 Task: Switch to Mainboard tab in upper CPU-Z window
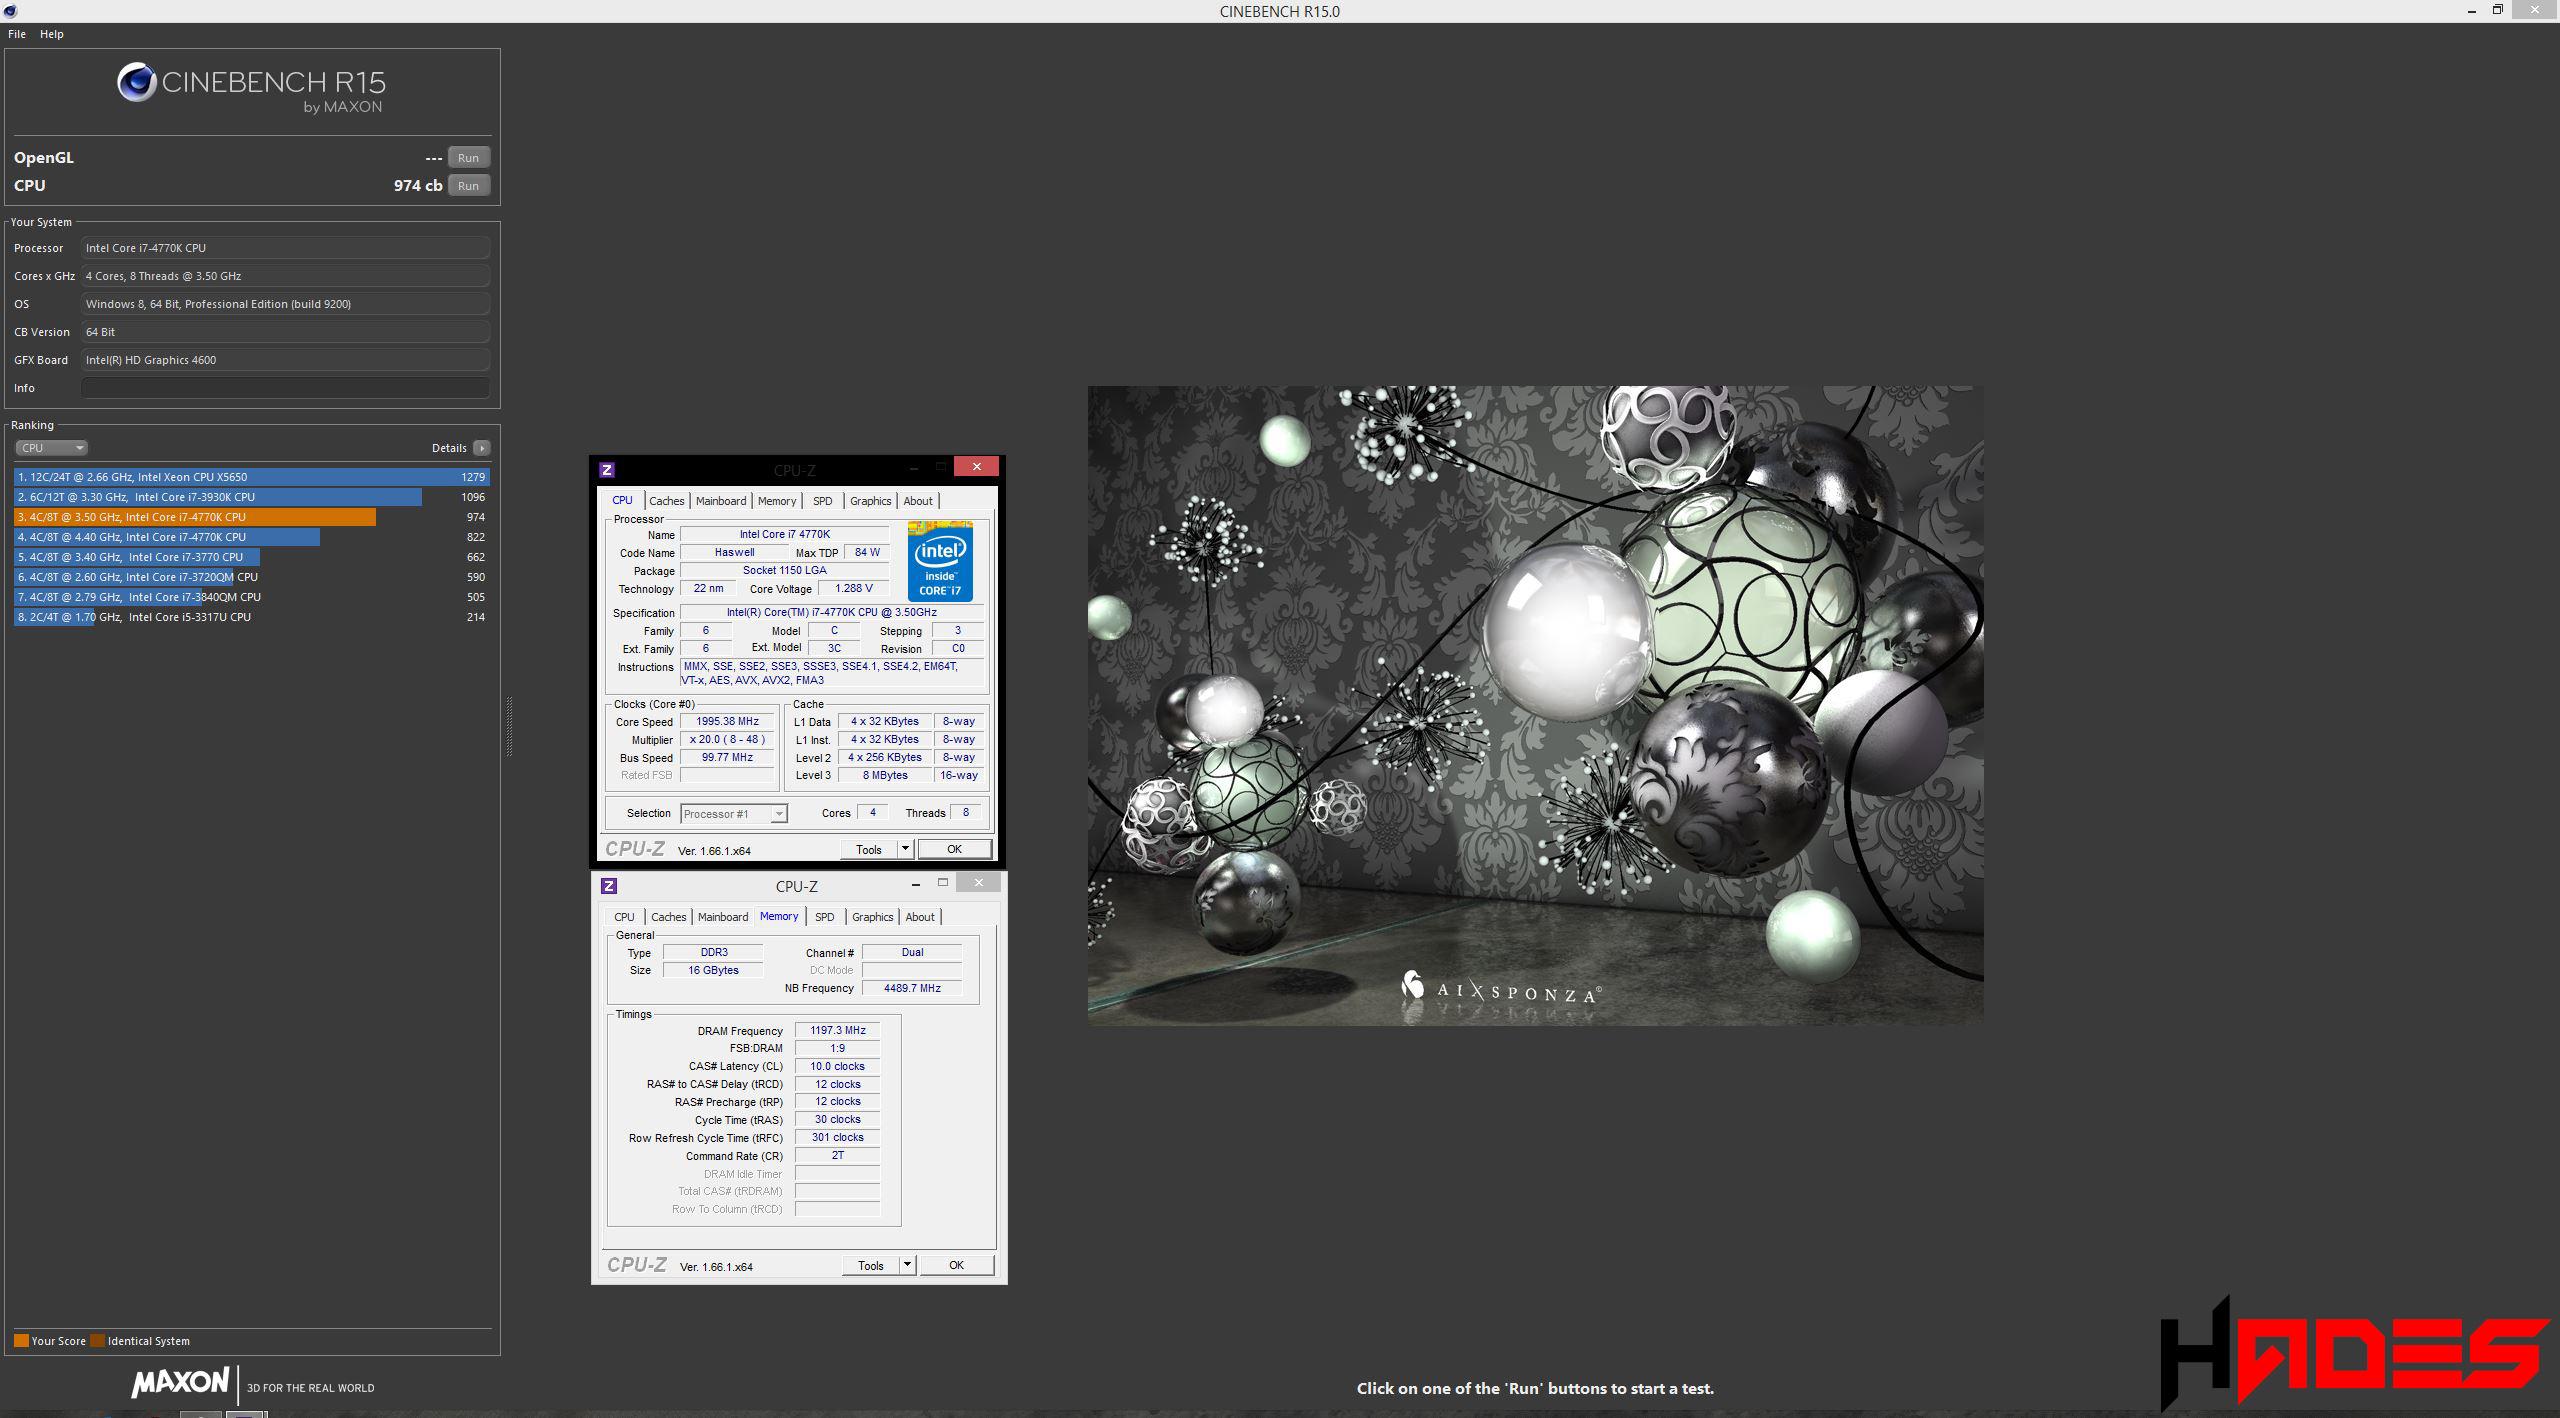tap(721, 501)
